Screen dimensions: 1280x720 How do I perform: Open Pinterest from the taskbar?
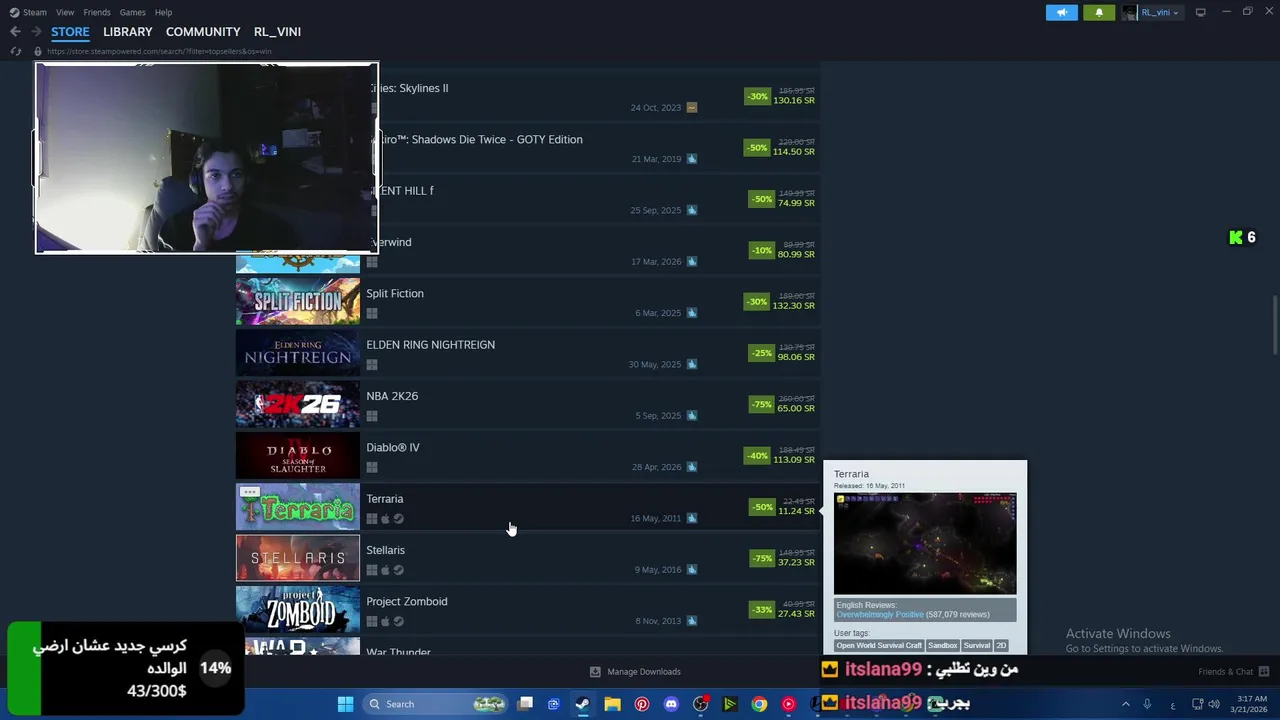642,704
